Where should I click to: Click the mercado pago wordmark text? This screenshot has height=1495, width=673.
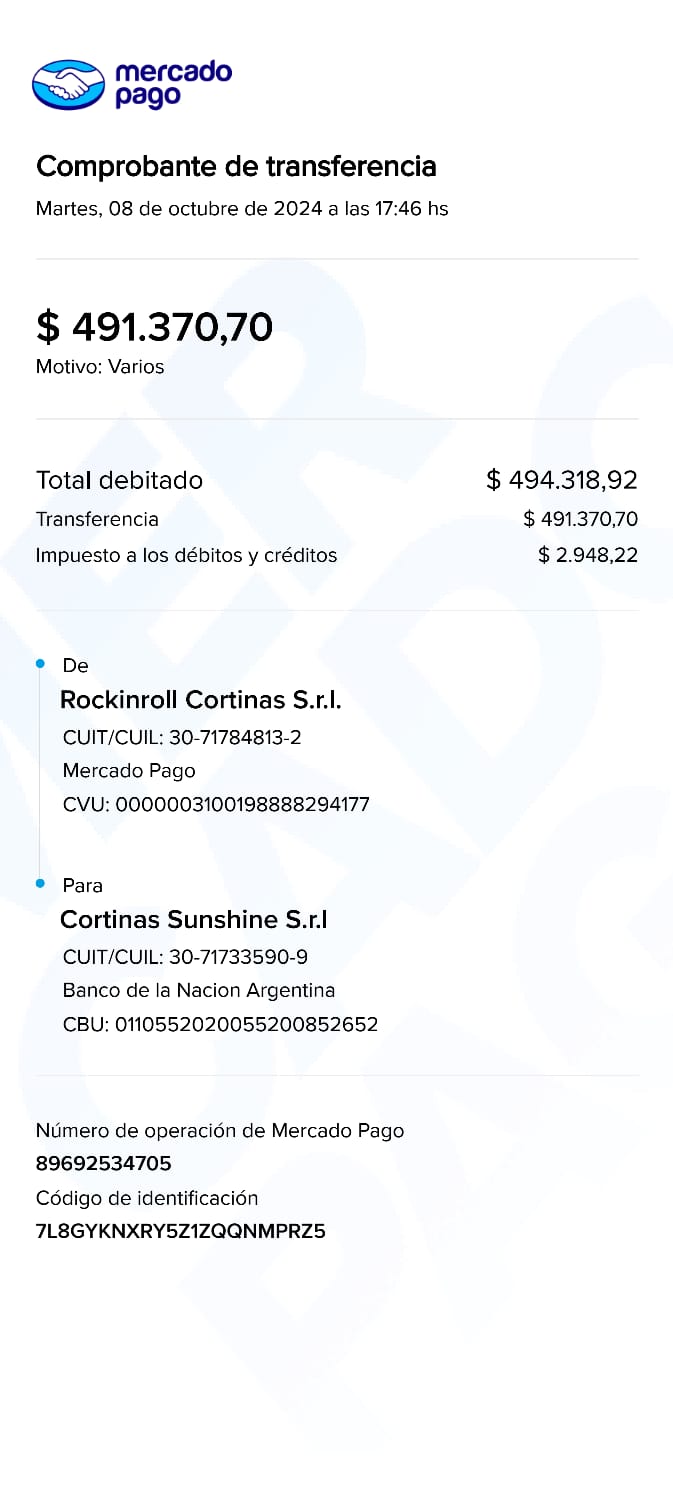click(173, 84)
